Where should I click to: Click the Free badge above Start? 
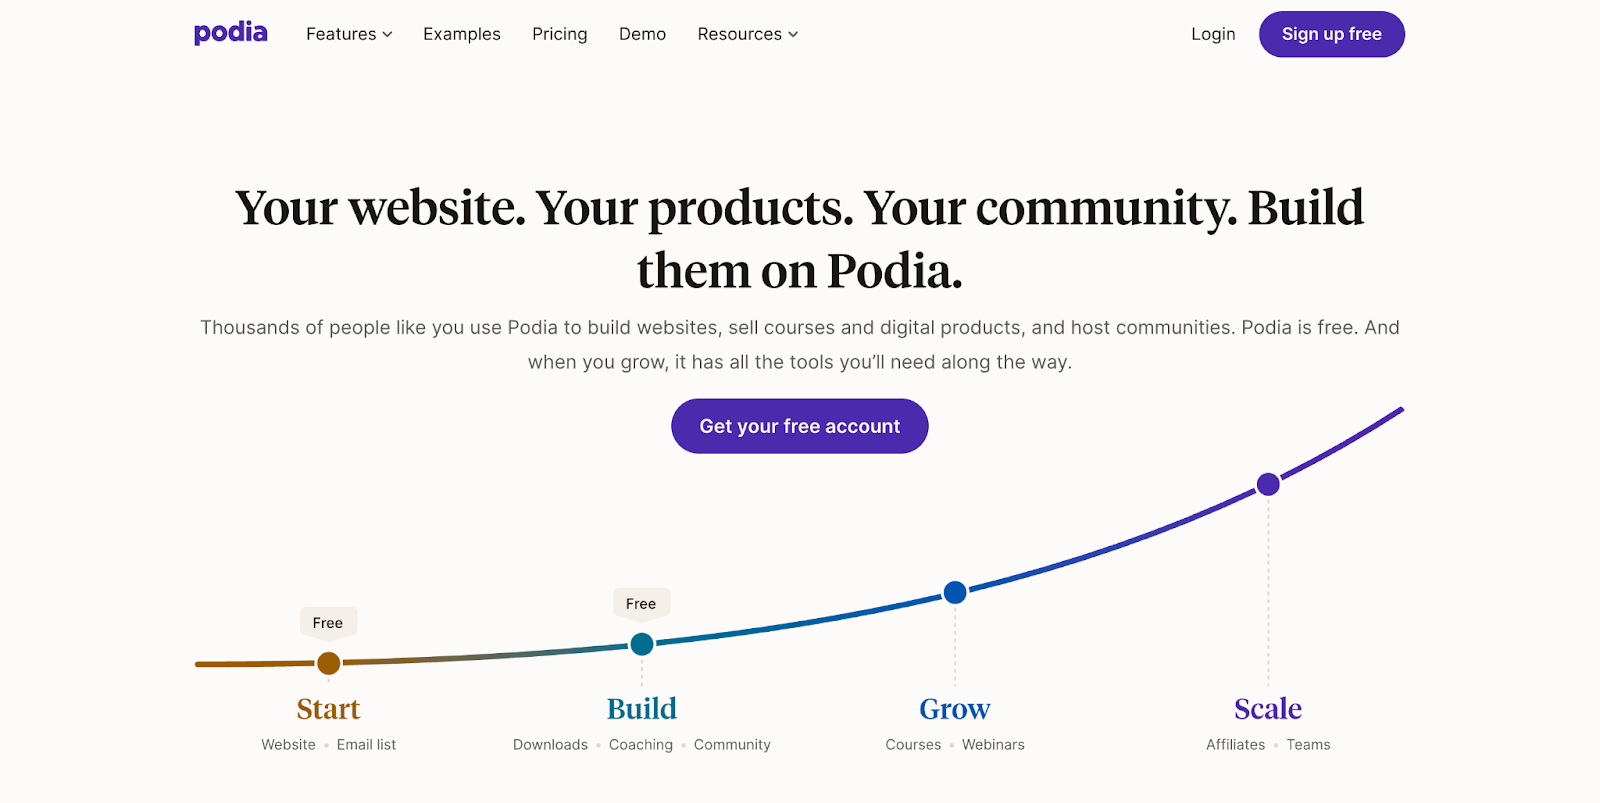(328, 623)
